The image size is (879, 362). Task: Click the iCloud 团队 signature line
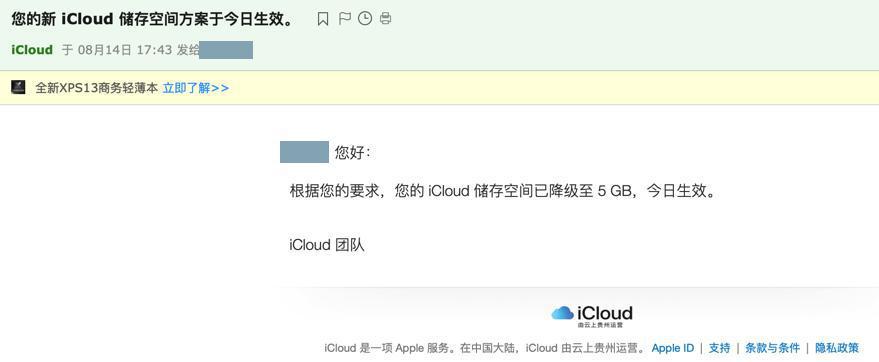327,245
